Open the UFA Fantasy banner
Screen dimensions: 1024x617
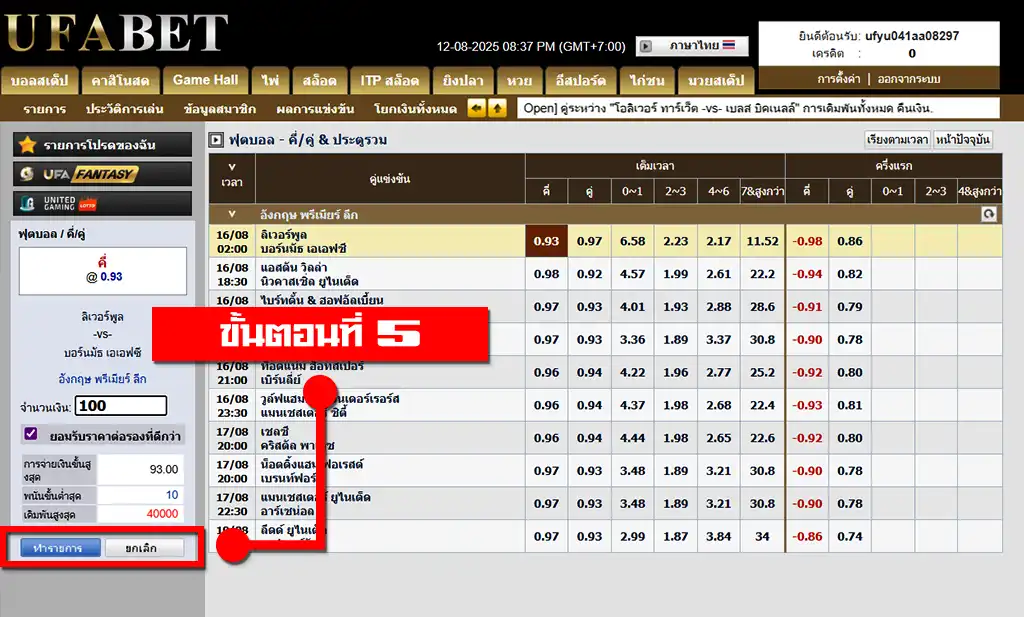click(x=103, y=174)
